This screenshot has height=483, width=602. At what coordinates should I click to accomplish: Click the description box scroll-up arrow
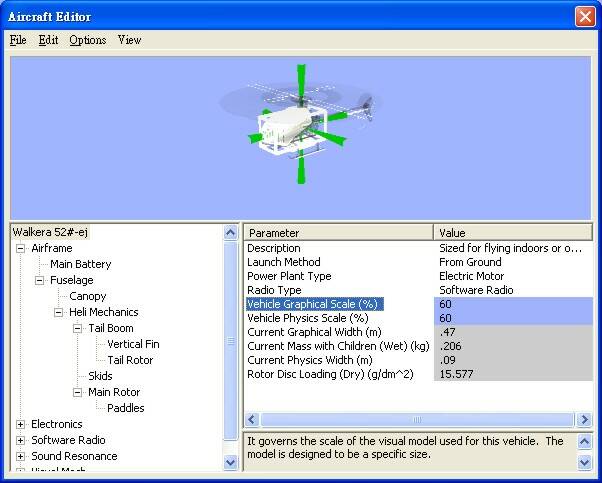(x=584, y=442)
